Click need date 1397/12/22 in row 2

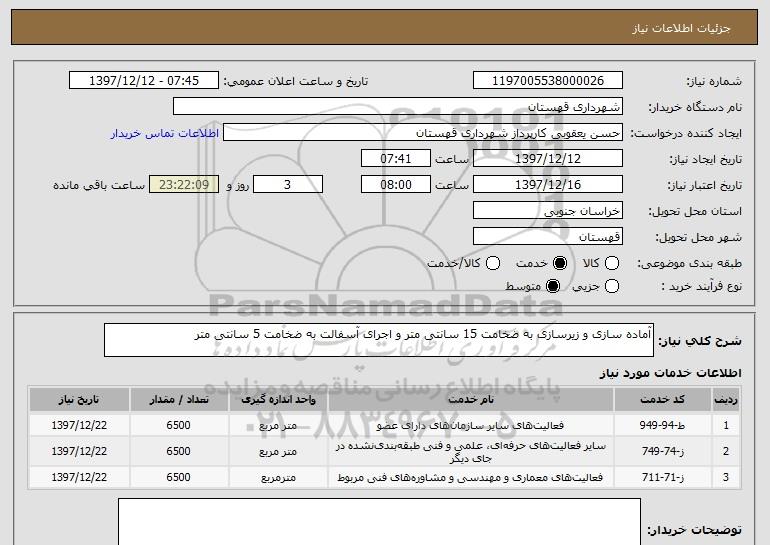coord(79,451)
